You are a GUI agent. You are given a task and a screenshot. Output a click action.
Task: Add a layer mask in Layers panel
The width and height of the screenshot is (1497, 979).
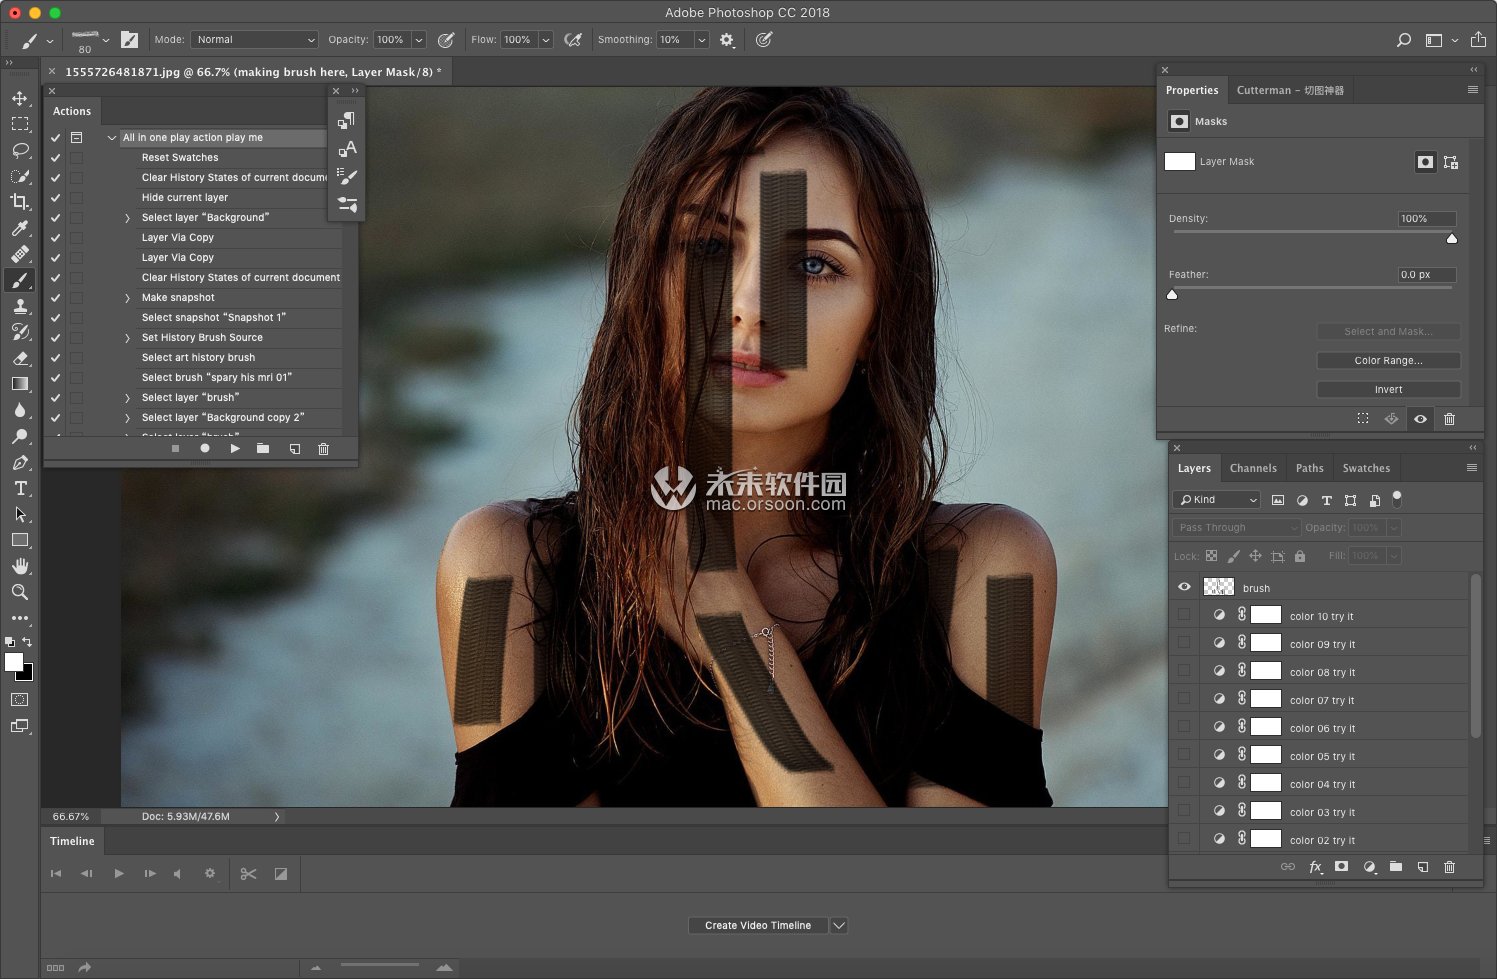click(1341, 867)
